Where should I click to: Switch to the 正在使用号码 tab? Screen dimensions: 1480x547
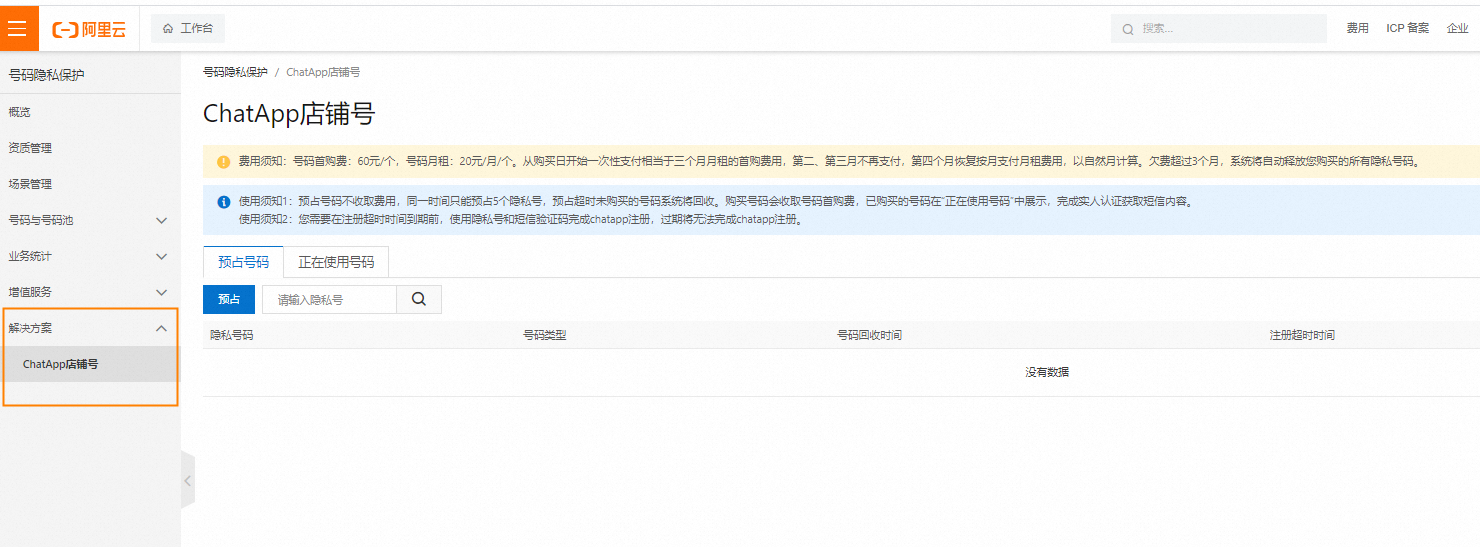[336, 262]
